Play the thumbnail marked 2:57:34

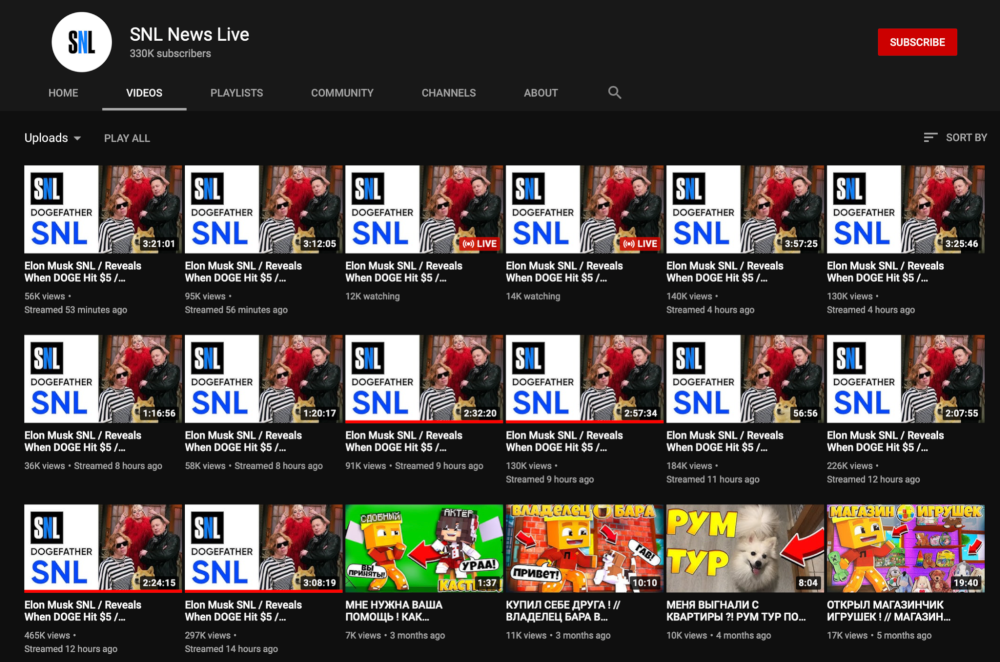tap(585, 379)
